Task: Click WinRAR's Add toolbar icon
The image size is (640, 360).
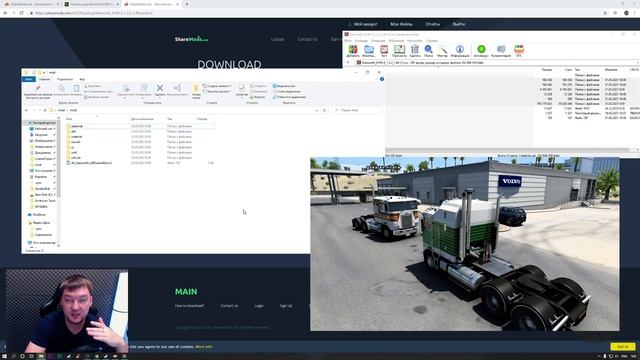Action: [x=353, y=50]
